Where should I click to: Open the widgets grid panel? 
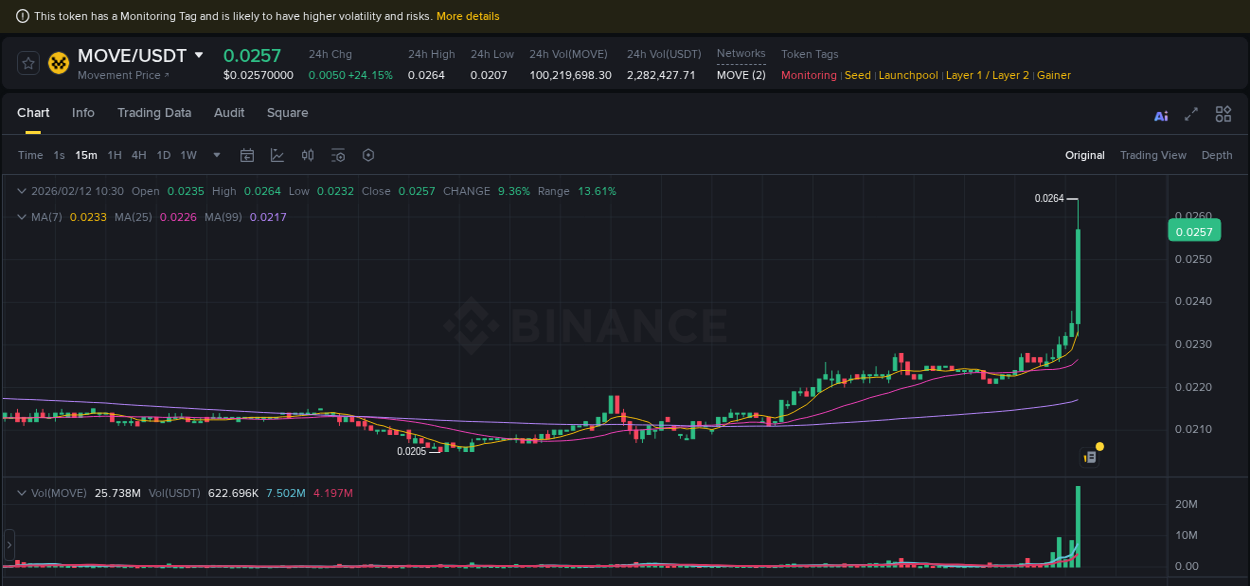[1223, 114]
